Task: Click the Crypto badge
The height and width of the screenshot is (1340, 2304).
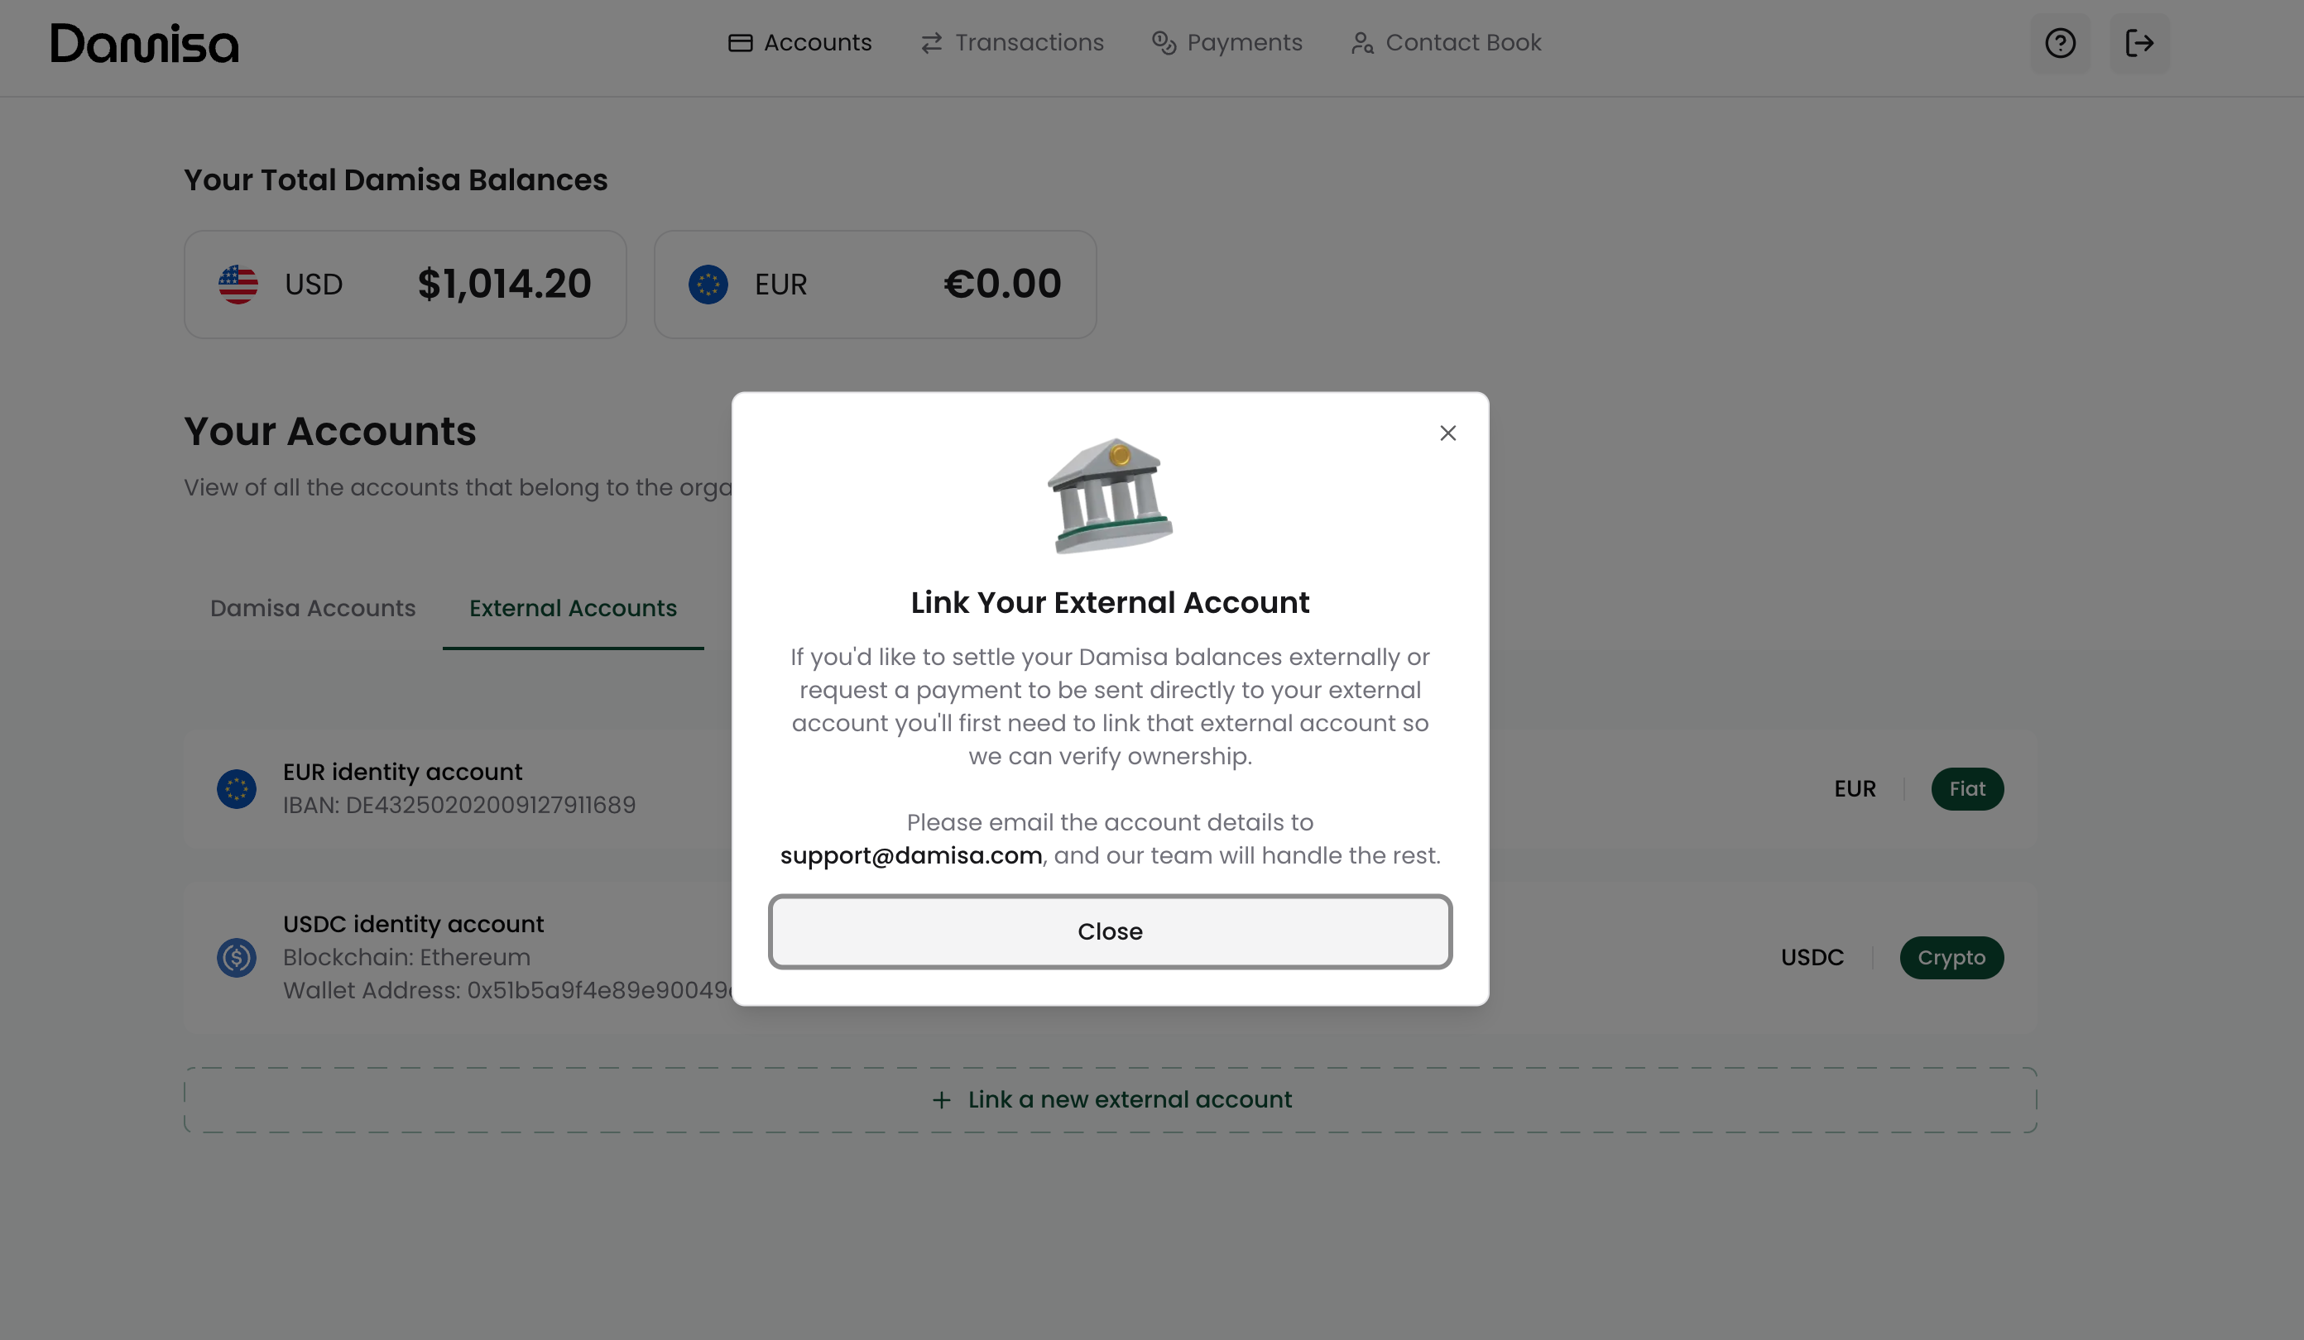Action: coord(1951,957)
